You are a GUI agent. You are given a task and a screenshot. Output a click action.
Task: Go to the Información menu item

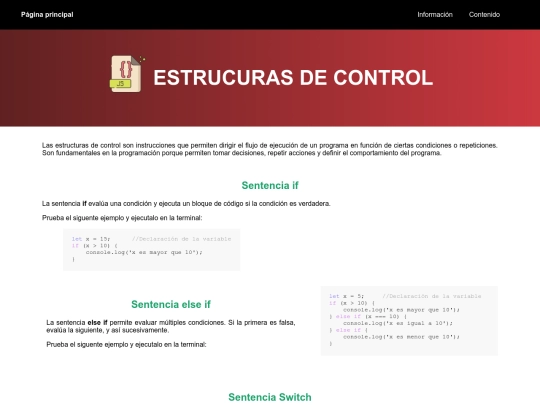[435, 14]
